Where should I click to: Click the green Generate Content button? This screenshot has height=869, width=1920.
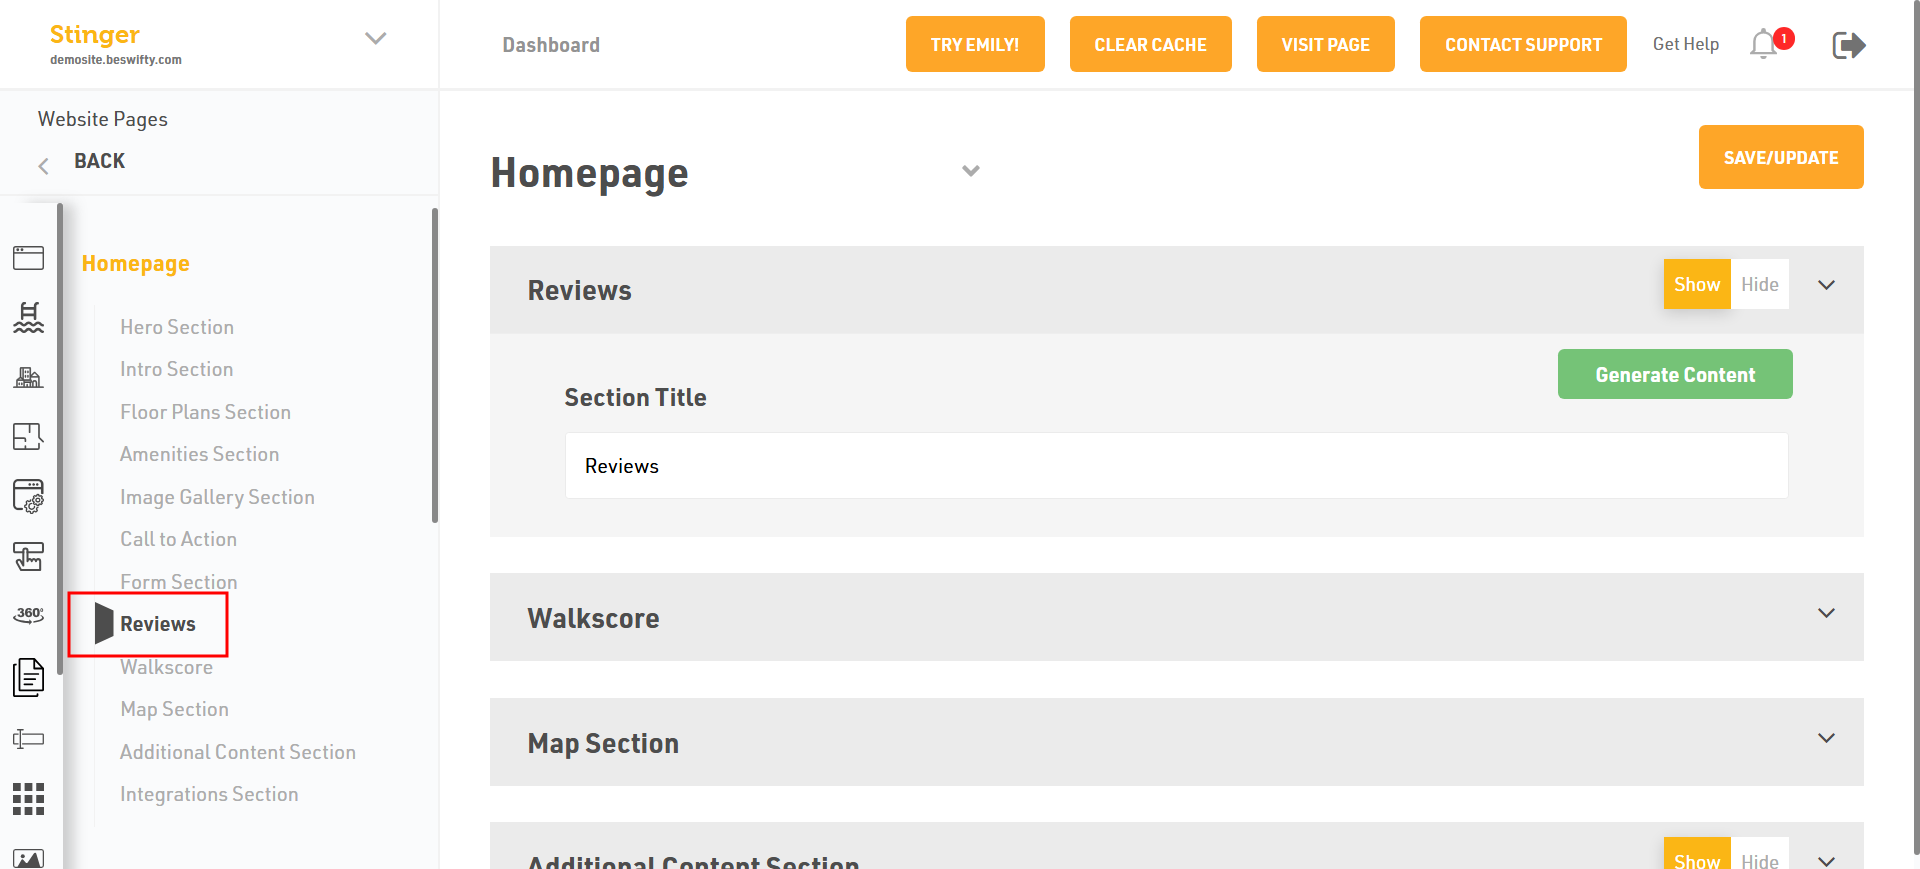click(x=1674, y=375)
